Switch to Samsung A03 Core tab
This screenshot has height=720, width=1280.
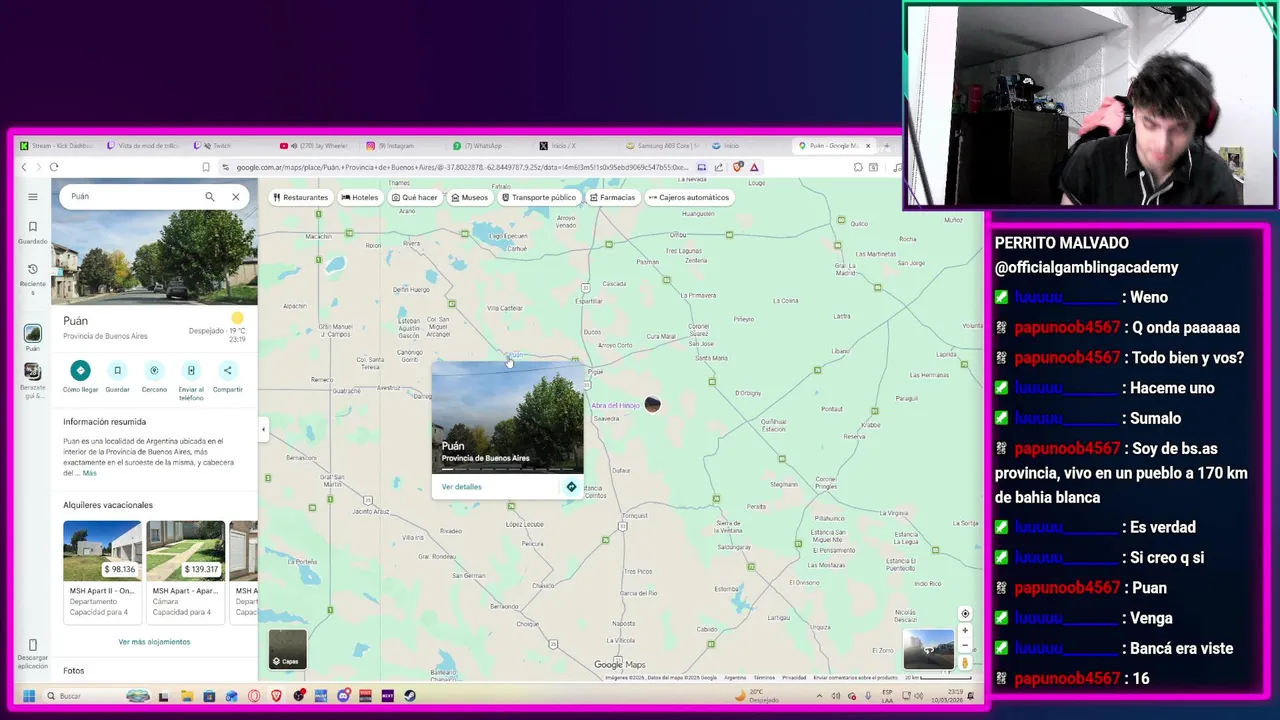click(x=661, y=146)
